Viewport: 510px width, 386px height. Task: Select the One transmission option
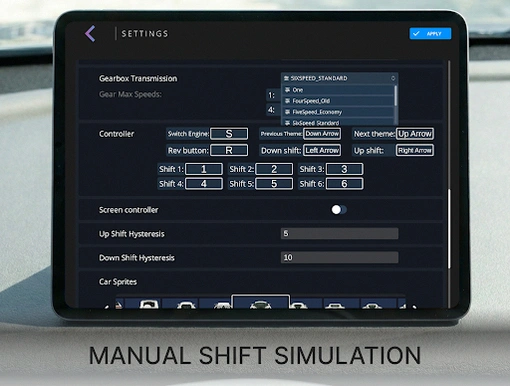[x=338, y=90]
